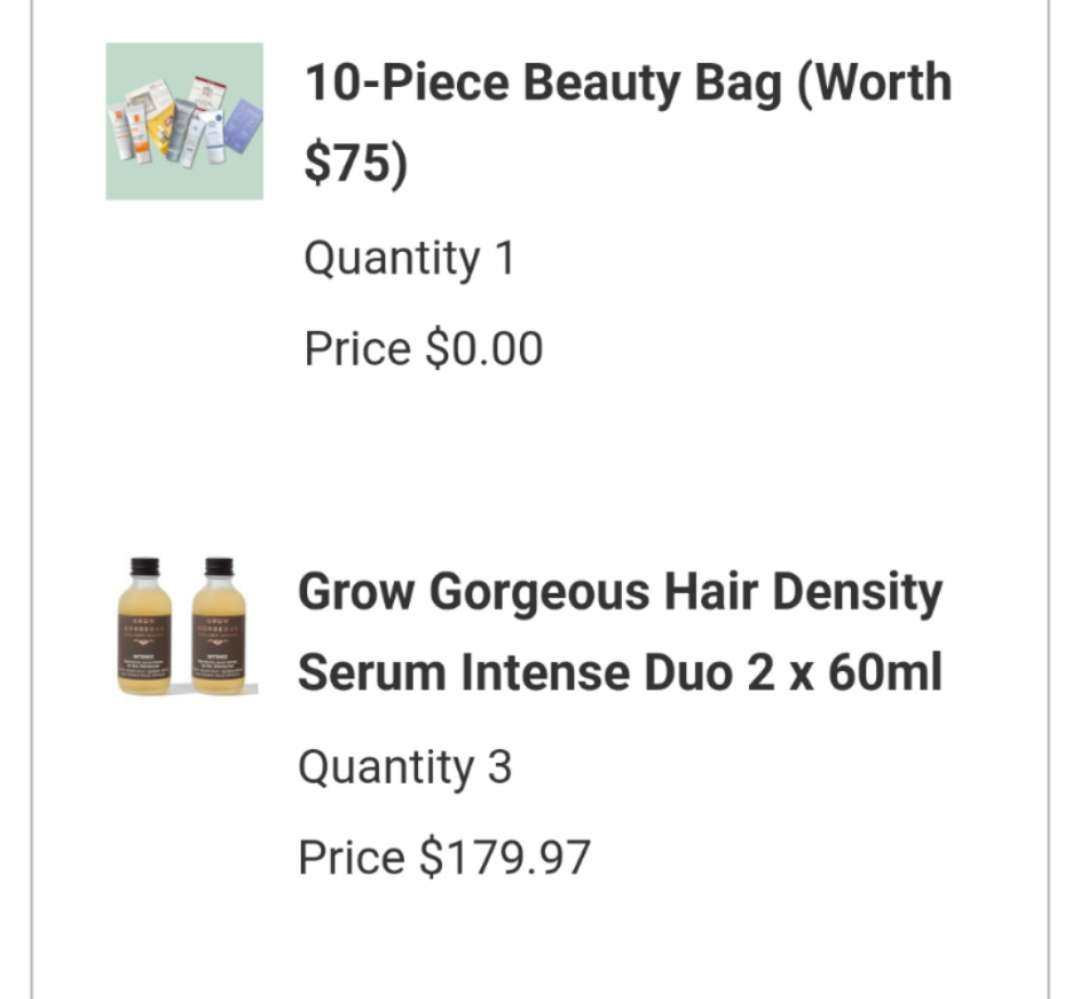This screenshot has width=1080, height=999.
Task: Open the 10-Piece Beauty Bag title link
Action: click(x=627, y=82)
